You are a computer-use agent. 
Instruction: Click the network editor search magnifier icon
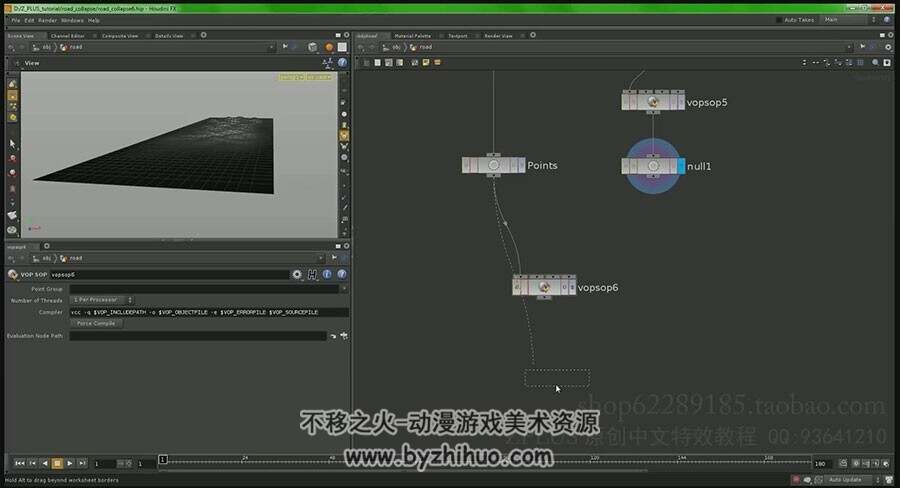(x=875, y=63)
